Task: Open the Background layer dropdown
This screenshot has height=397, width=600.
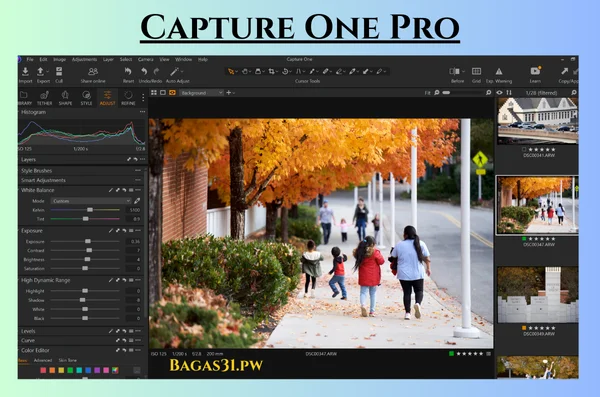Action: click(x=201, y=93)
